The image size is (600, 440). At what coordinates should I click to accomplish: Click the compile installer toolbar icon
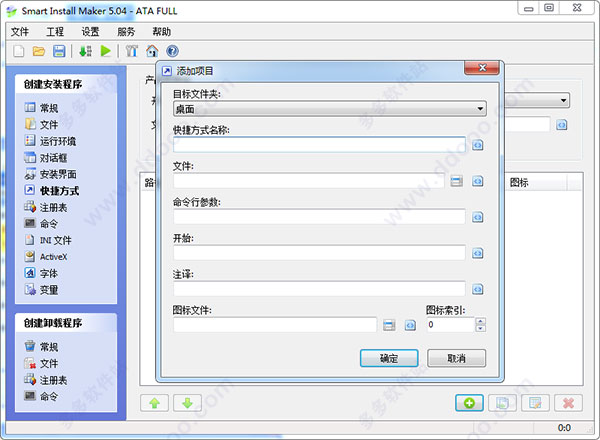coord(85,51)
